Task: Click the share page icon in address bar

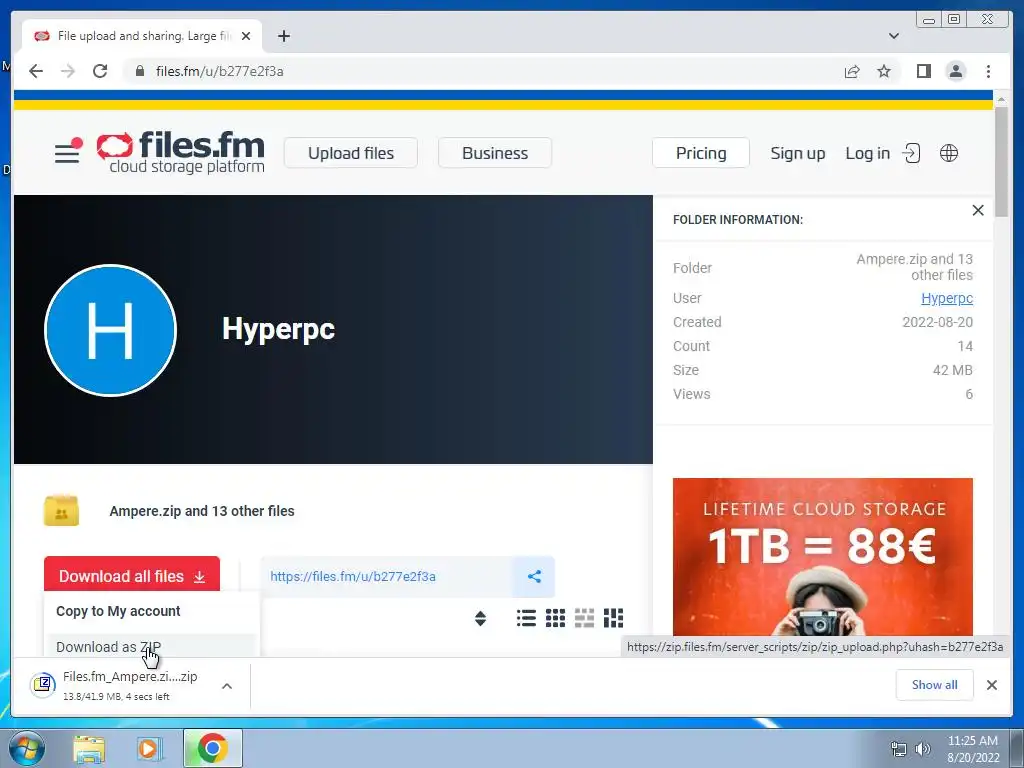Action: (852, 71)
